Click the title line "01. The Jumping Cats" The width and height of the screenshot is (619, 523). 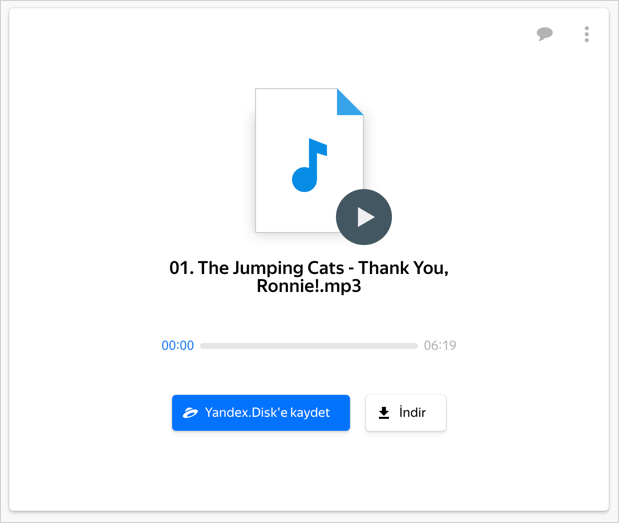(257, 268)
